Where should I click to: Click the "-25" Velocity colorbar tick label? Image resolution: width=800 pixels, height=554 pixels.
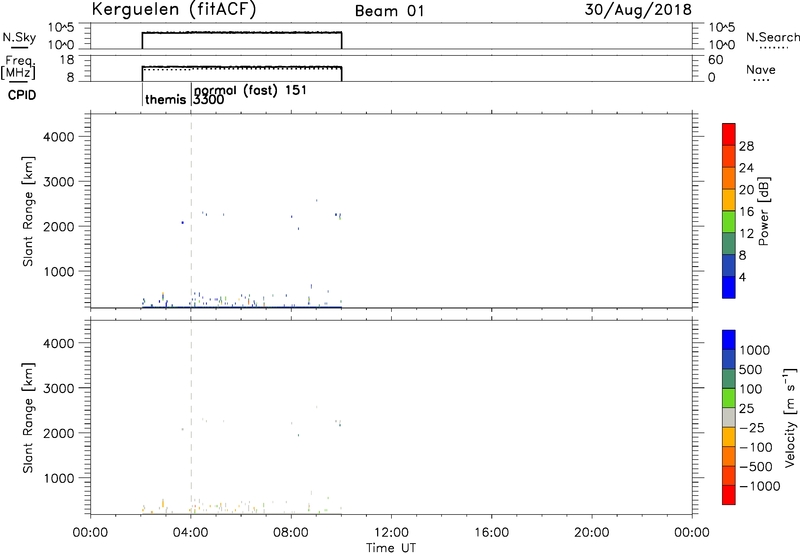click(x=752, y=428)
